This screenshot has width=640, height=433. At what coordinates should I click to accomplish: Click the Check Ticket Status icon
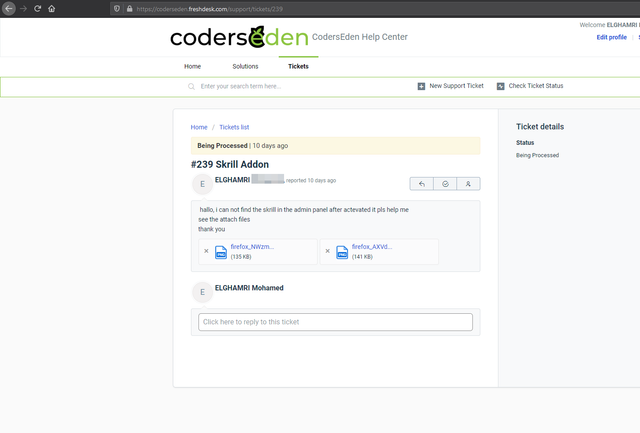click(500, 86)
